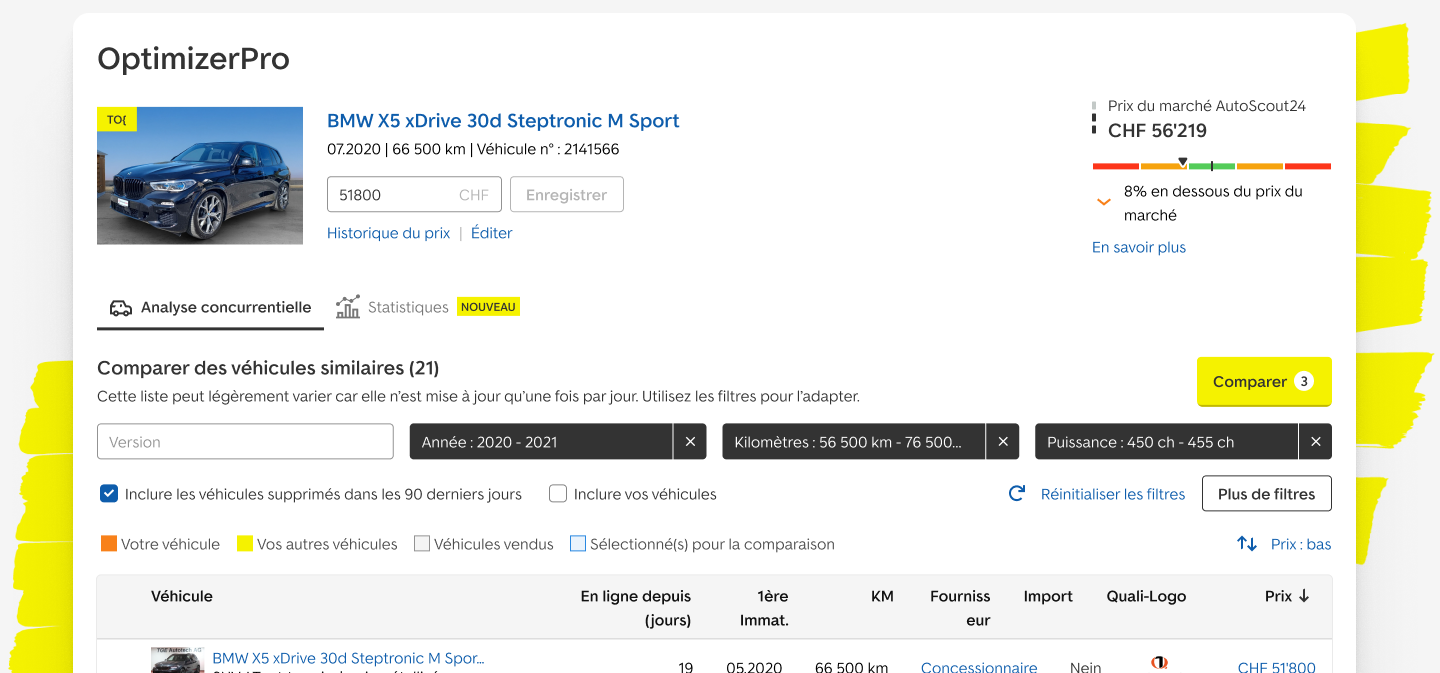Click the Version search field

(x=245, y=442)
